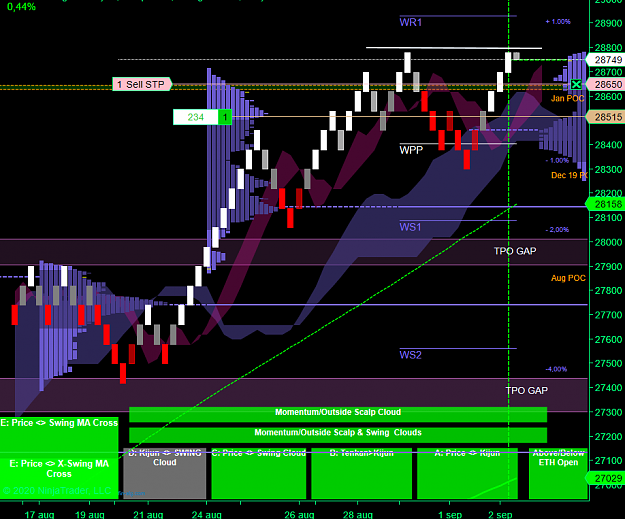The height and width of the screenshot is (519, 625).
Task: Click the 27300 price axis label
Action: [x=608, y=412]
